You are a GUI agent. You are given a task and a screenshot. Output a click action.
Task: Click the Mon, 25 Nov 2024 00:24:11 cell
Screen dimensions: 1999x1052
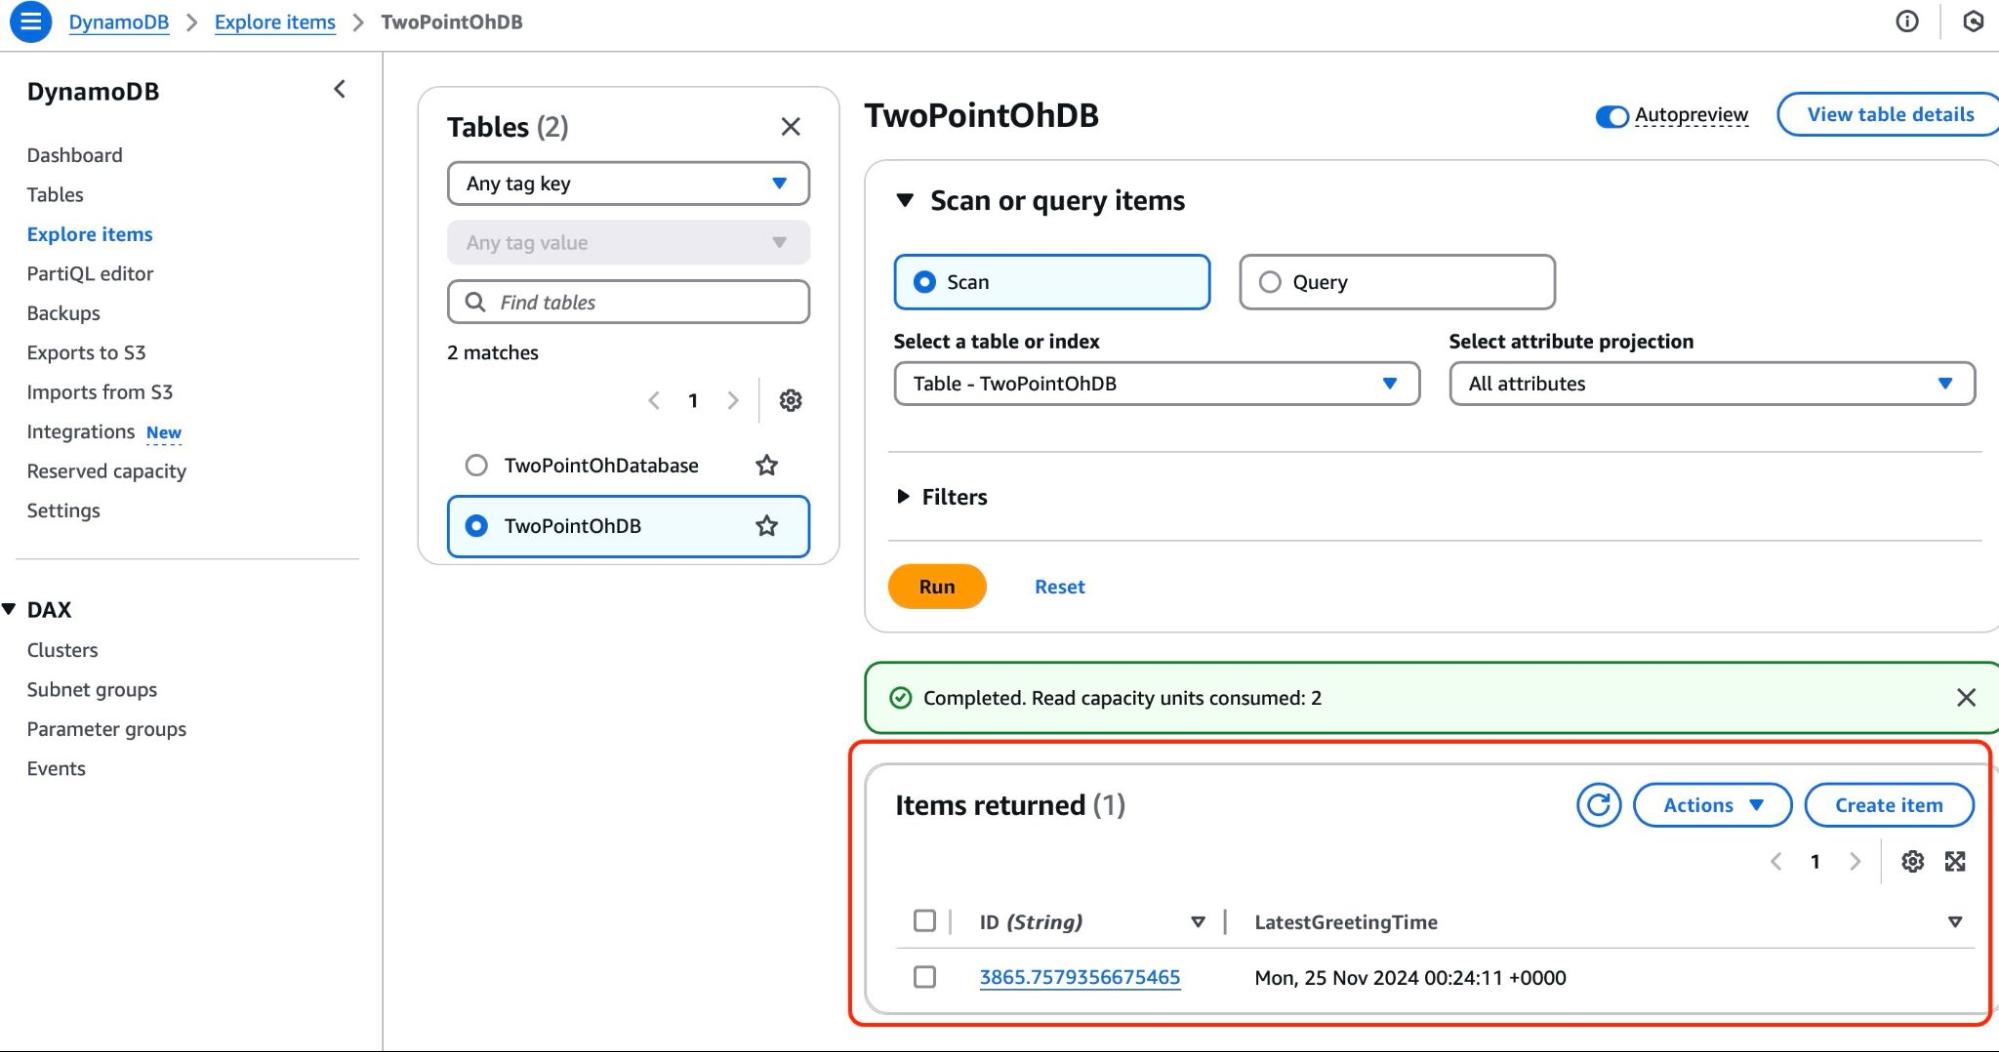[1410, 978]
